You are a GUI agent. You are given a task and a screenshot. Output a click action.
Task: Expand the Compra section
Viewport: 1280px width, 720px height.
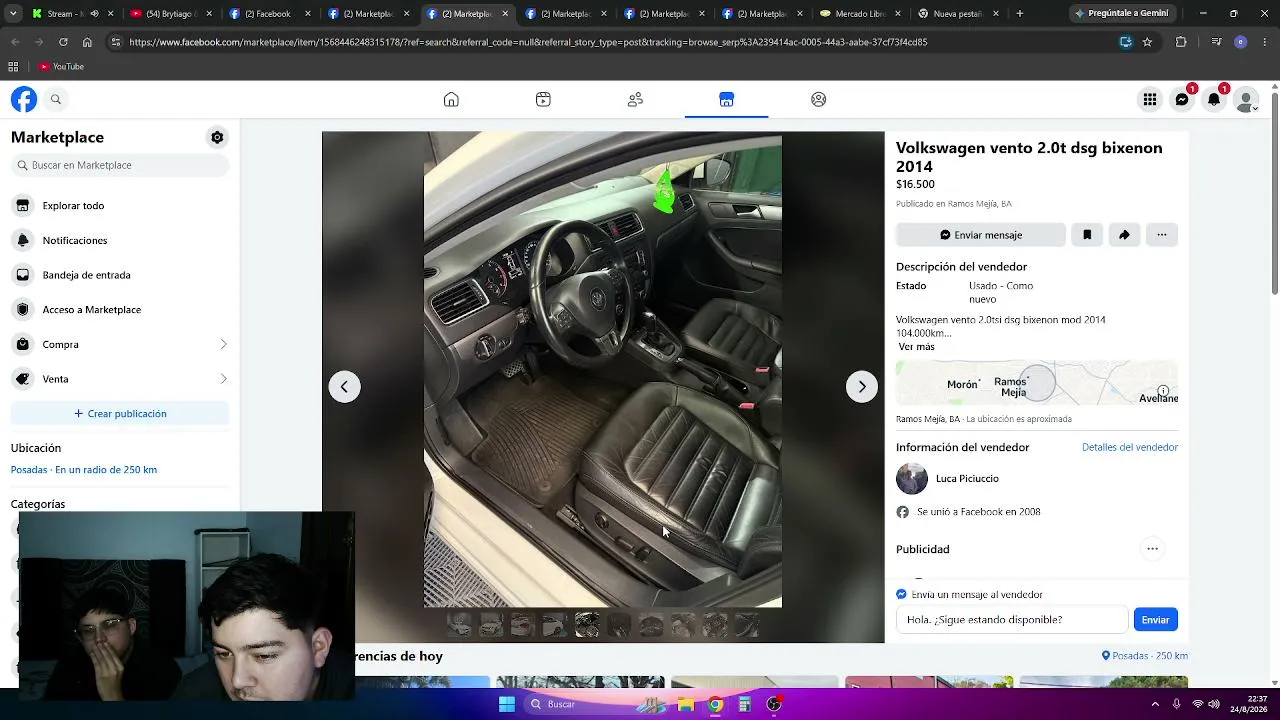point(120,344)
